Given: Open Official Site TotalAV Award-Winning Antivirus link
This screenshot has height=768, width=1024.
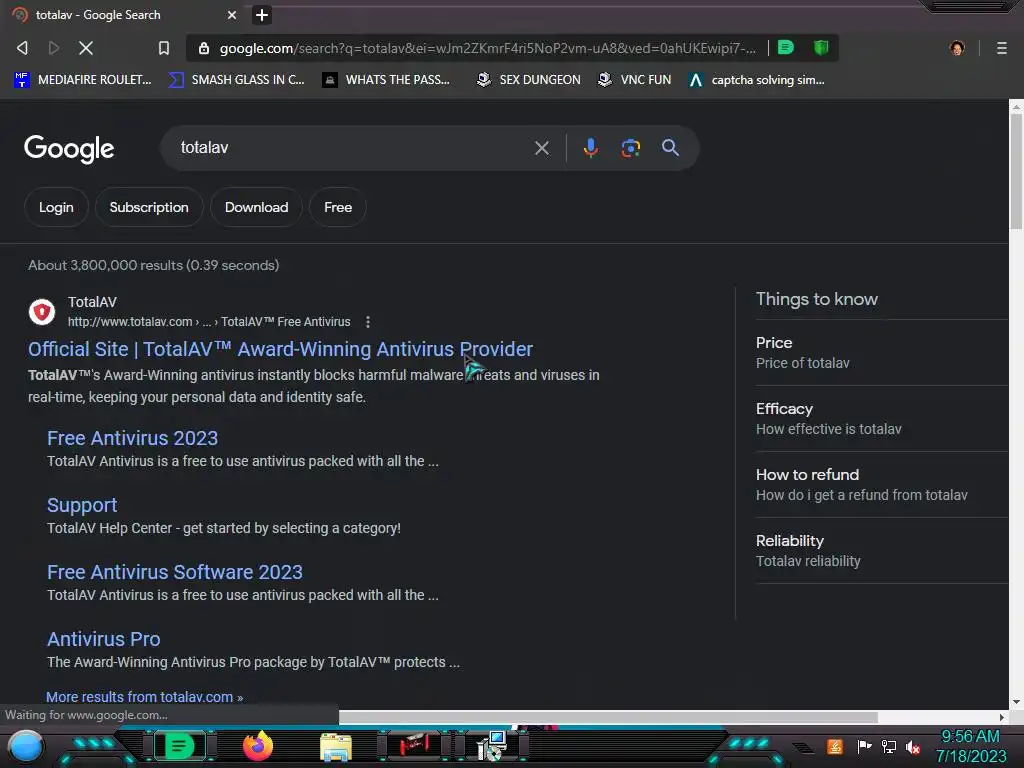Looking at the screenshot, I should [x=280, y=349].
